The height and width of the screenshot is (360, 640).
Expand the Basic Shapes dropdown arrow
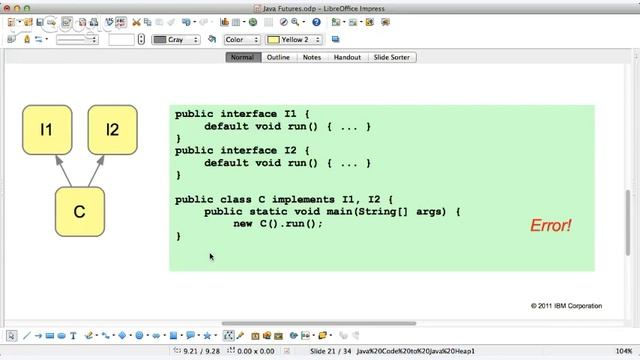[x=131, y=336]
